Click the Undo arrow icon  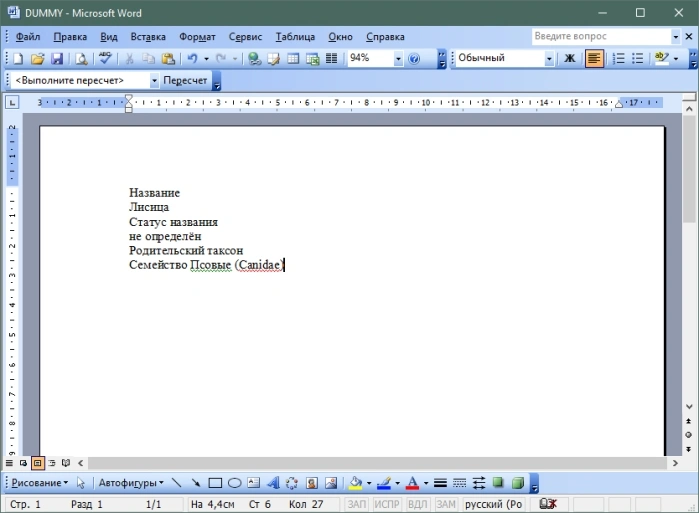(193, 58)
